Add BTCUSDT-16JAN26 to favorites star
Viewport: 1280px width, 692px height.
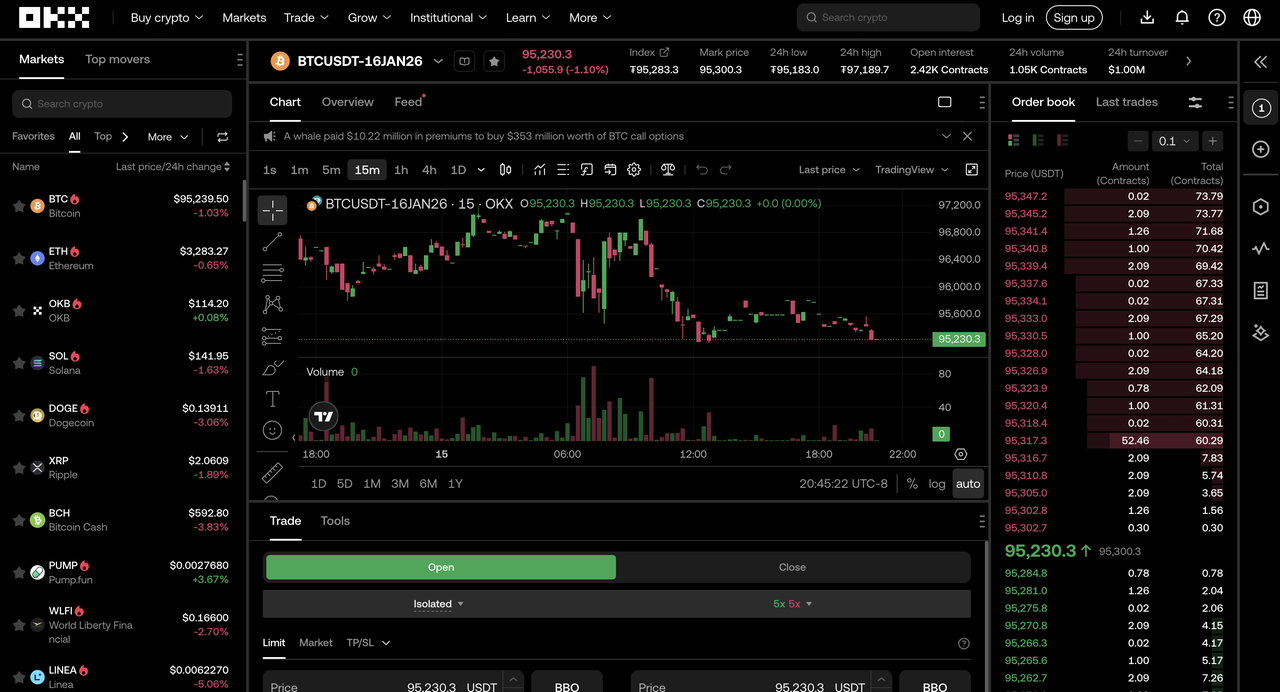(x=494, y=61)
